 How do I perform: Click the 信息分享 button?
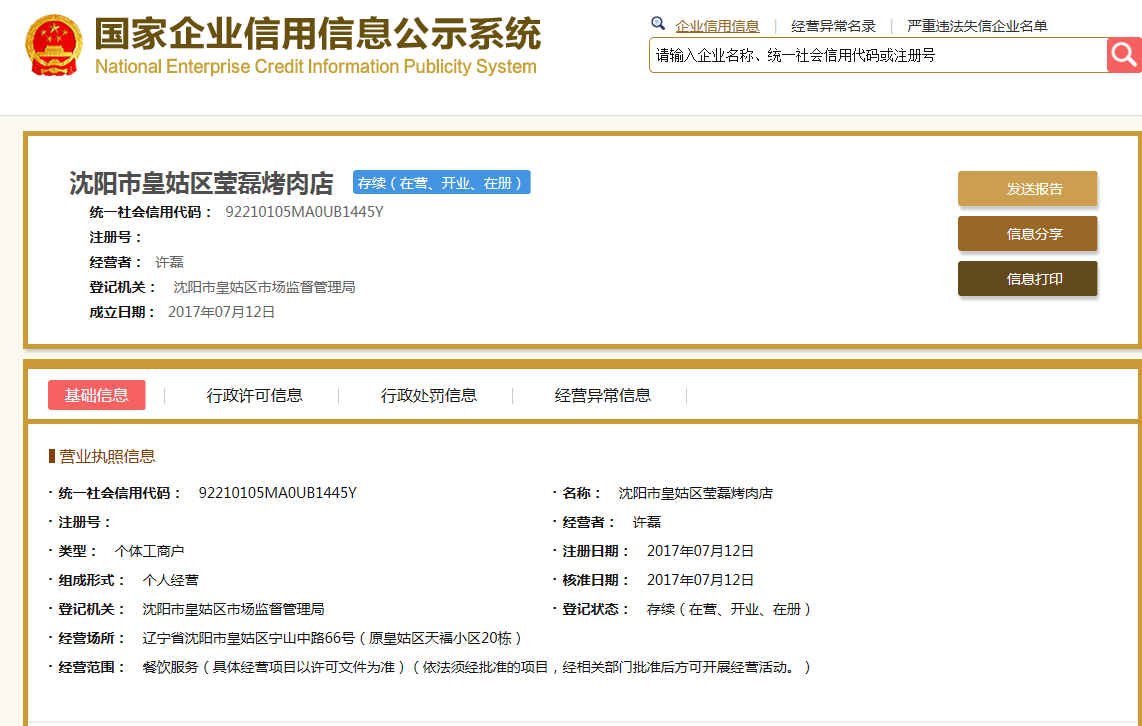coord(1027,234)
